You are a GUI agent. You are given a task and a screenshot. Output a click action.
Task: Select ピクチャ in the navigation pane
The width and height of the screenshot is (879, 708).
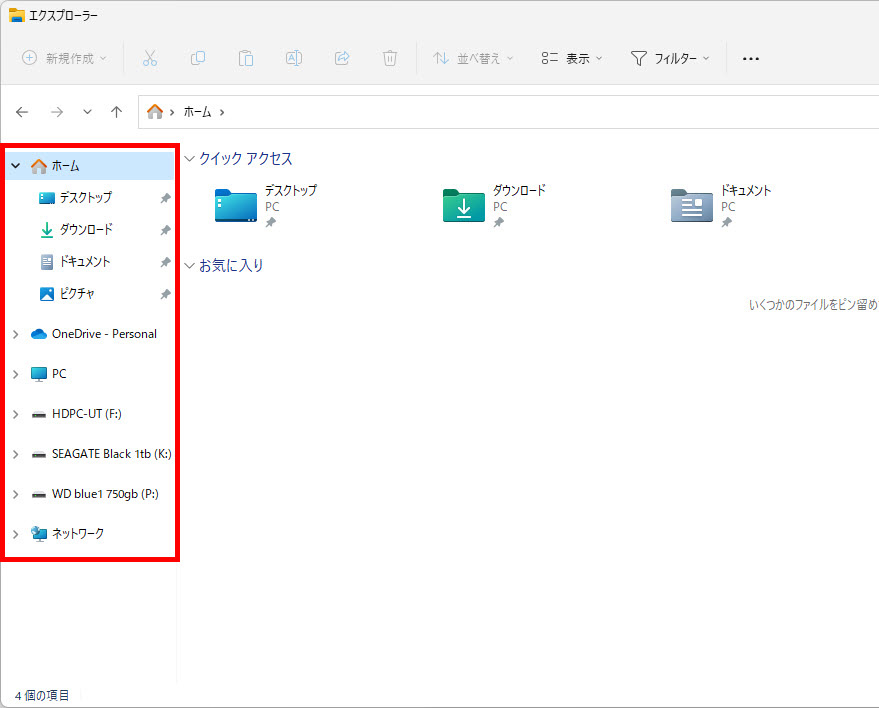76,294
